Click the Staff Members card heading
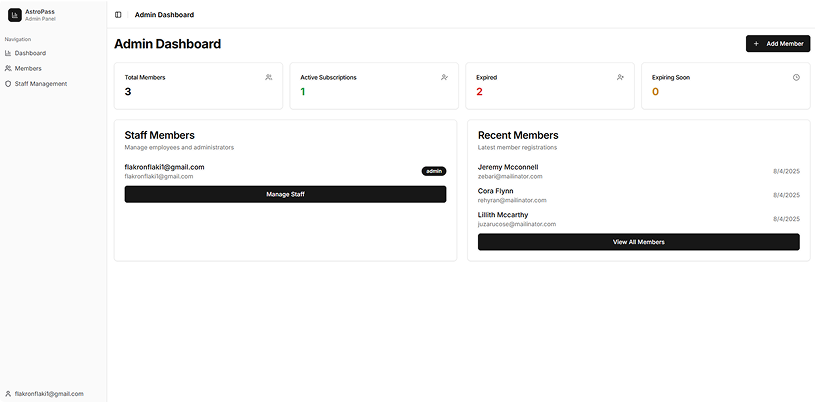Image resolution: width=815 pixels, height=402 pixels. 160,135
